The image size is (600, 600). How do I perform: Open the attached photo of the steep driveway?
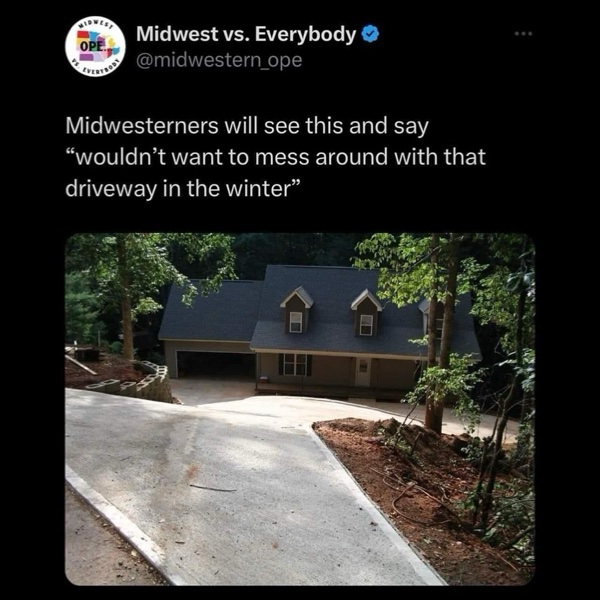coord(300,409)
